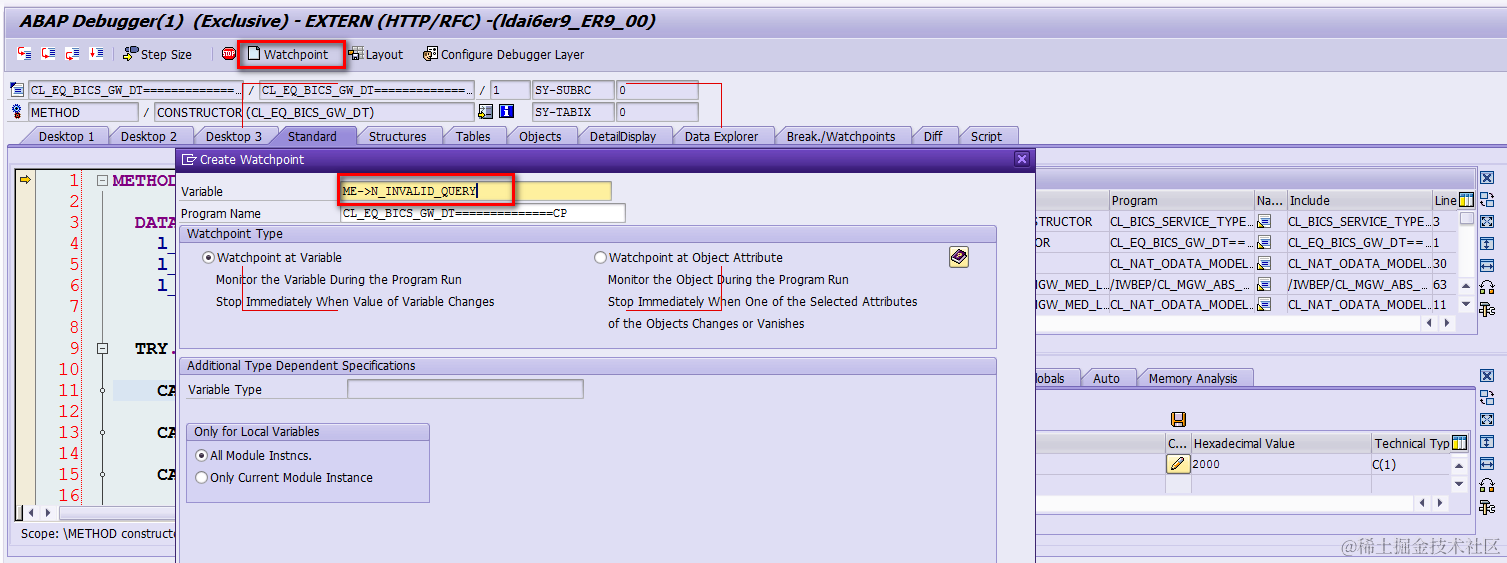Maximize the variables tool panel
1507x563 pixels.
1487,419
